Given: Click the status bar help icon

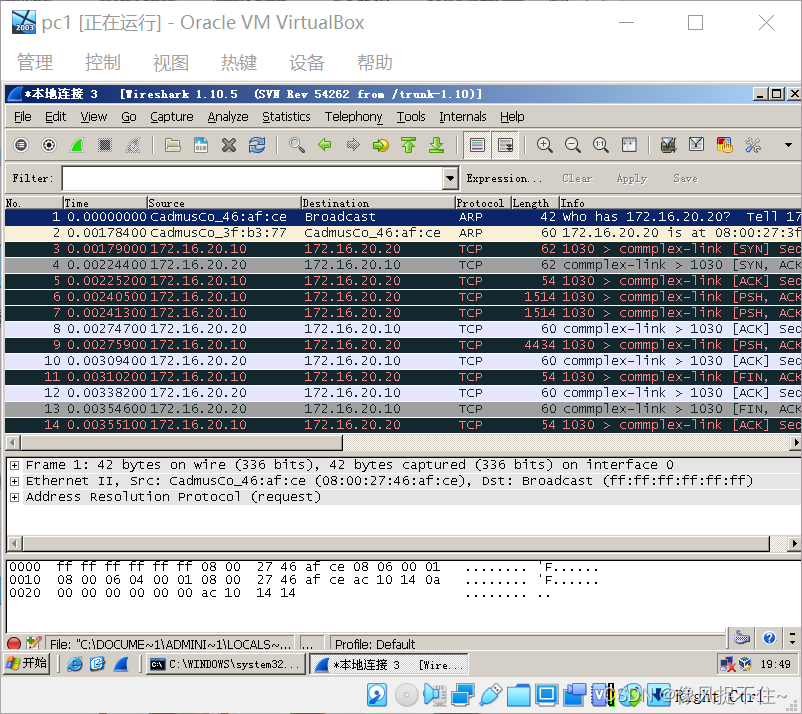Looking at the screenshot, I should tap(769, 638).
